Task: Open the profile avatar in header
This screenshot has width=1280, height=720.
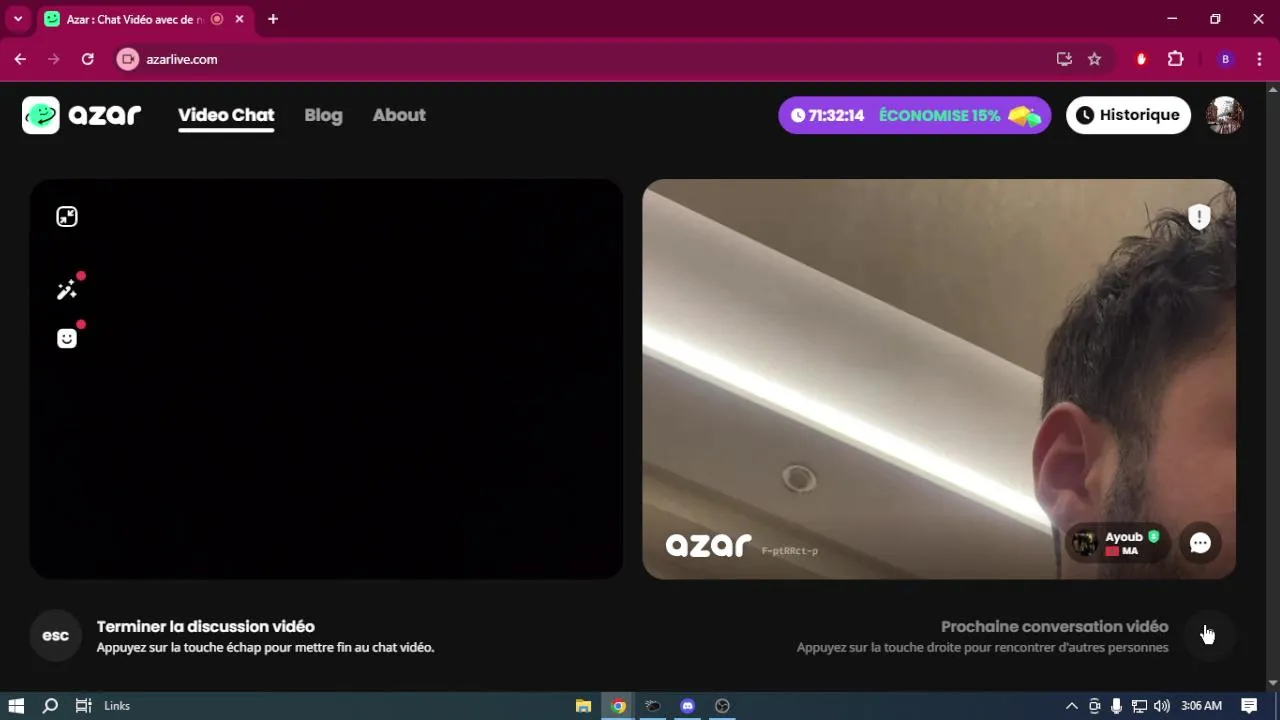Action: pos(1224,115)
